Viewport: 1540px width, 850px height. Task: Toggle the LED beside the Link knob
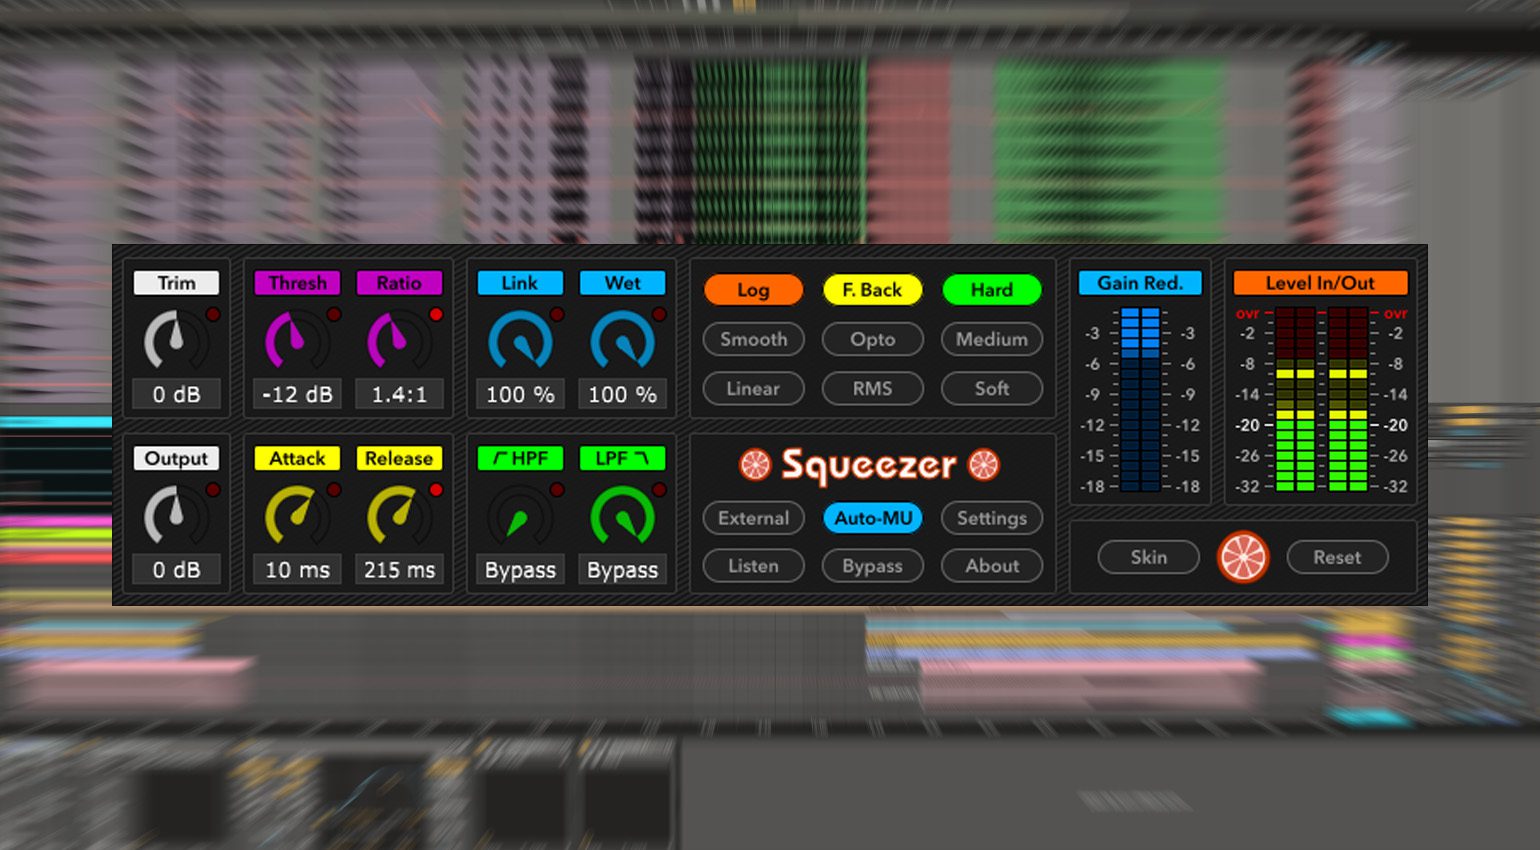coord(557,314)
